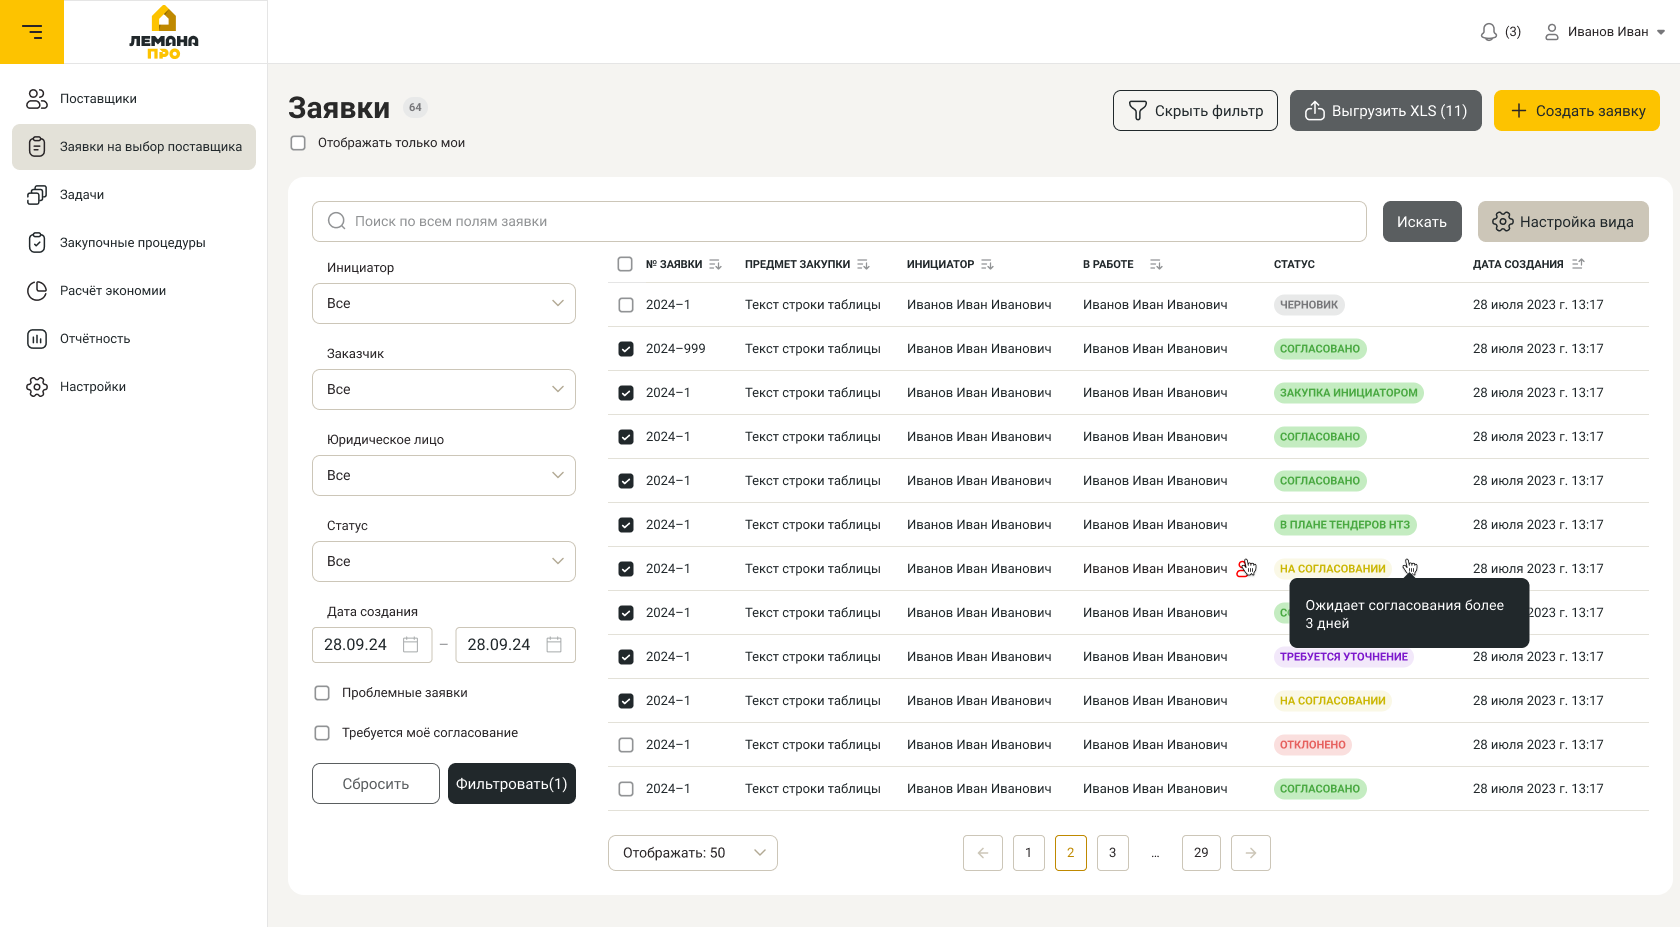
Task: Select Заявки на выбор поставщика menu item
Action: (134, 147)
